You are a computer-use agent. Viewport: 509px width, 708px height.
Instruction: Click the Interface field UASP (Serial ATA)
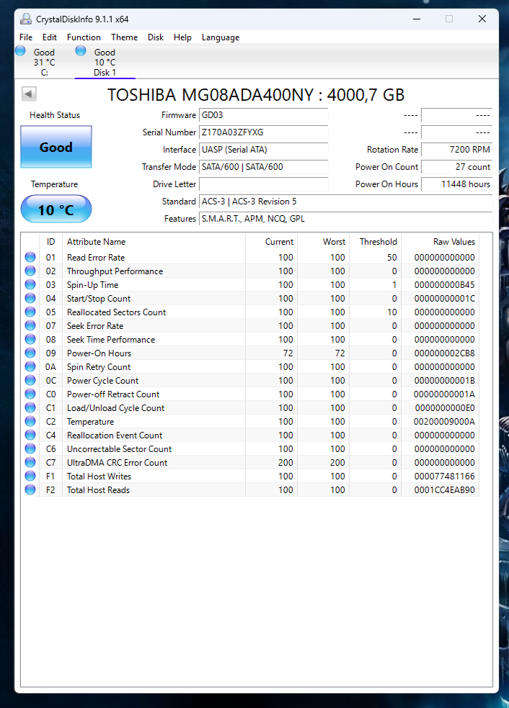pos(263,149)
